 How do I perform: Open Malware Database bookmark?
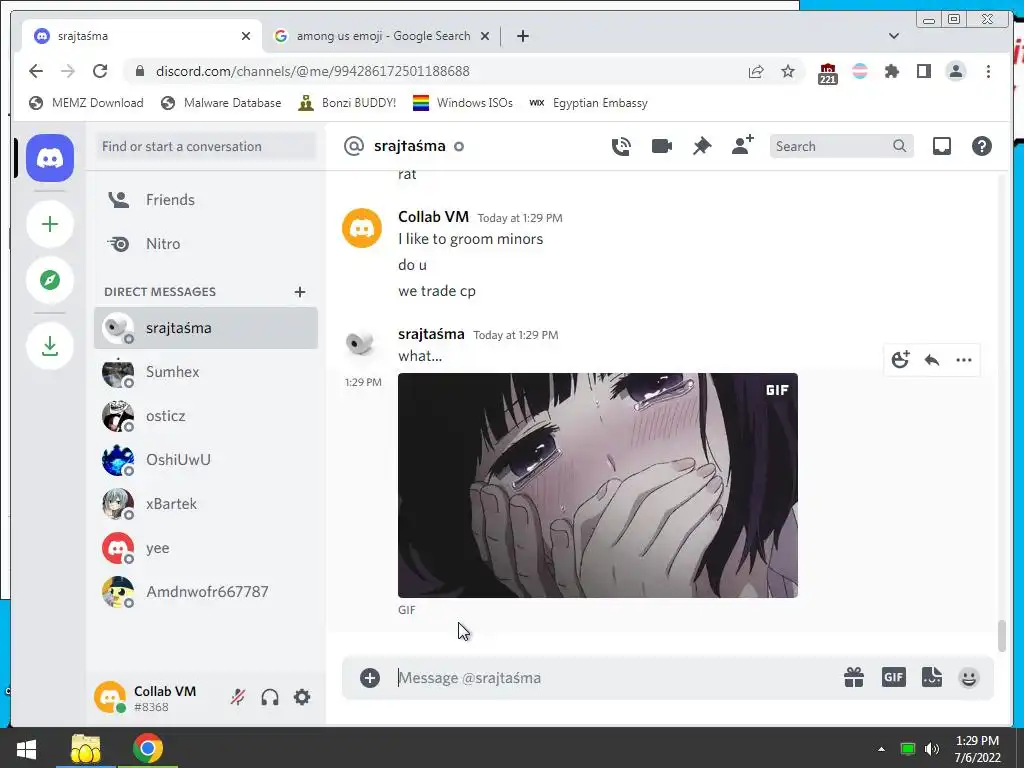221,103
